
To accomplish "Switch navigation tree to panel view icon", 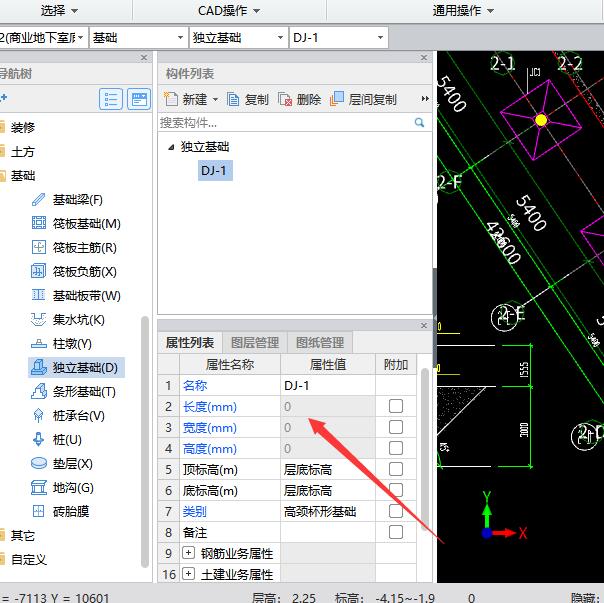I will pyautogui.click(x=139, y=99).
